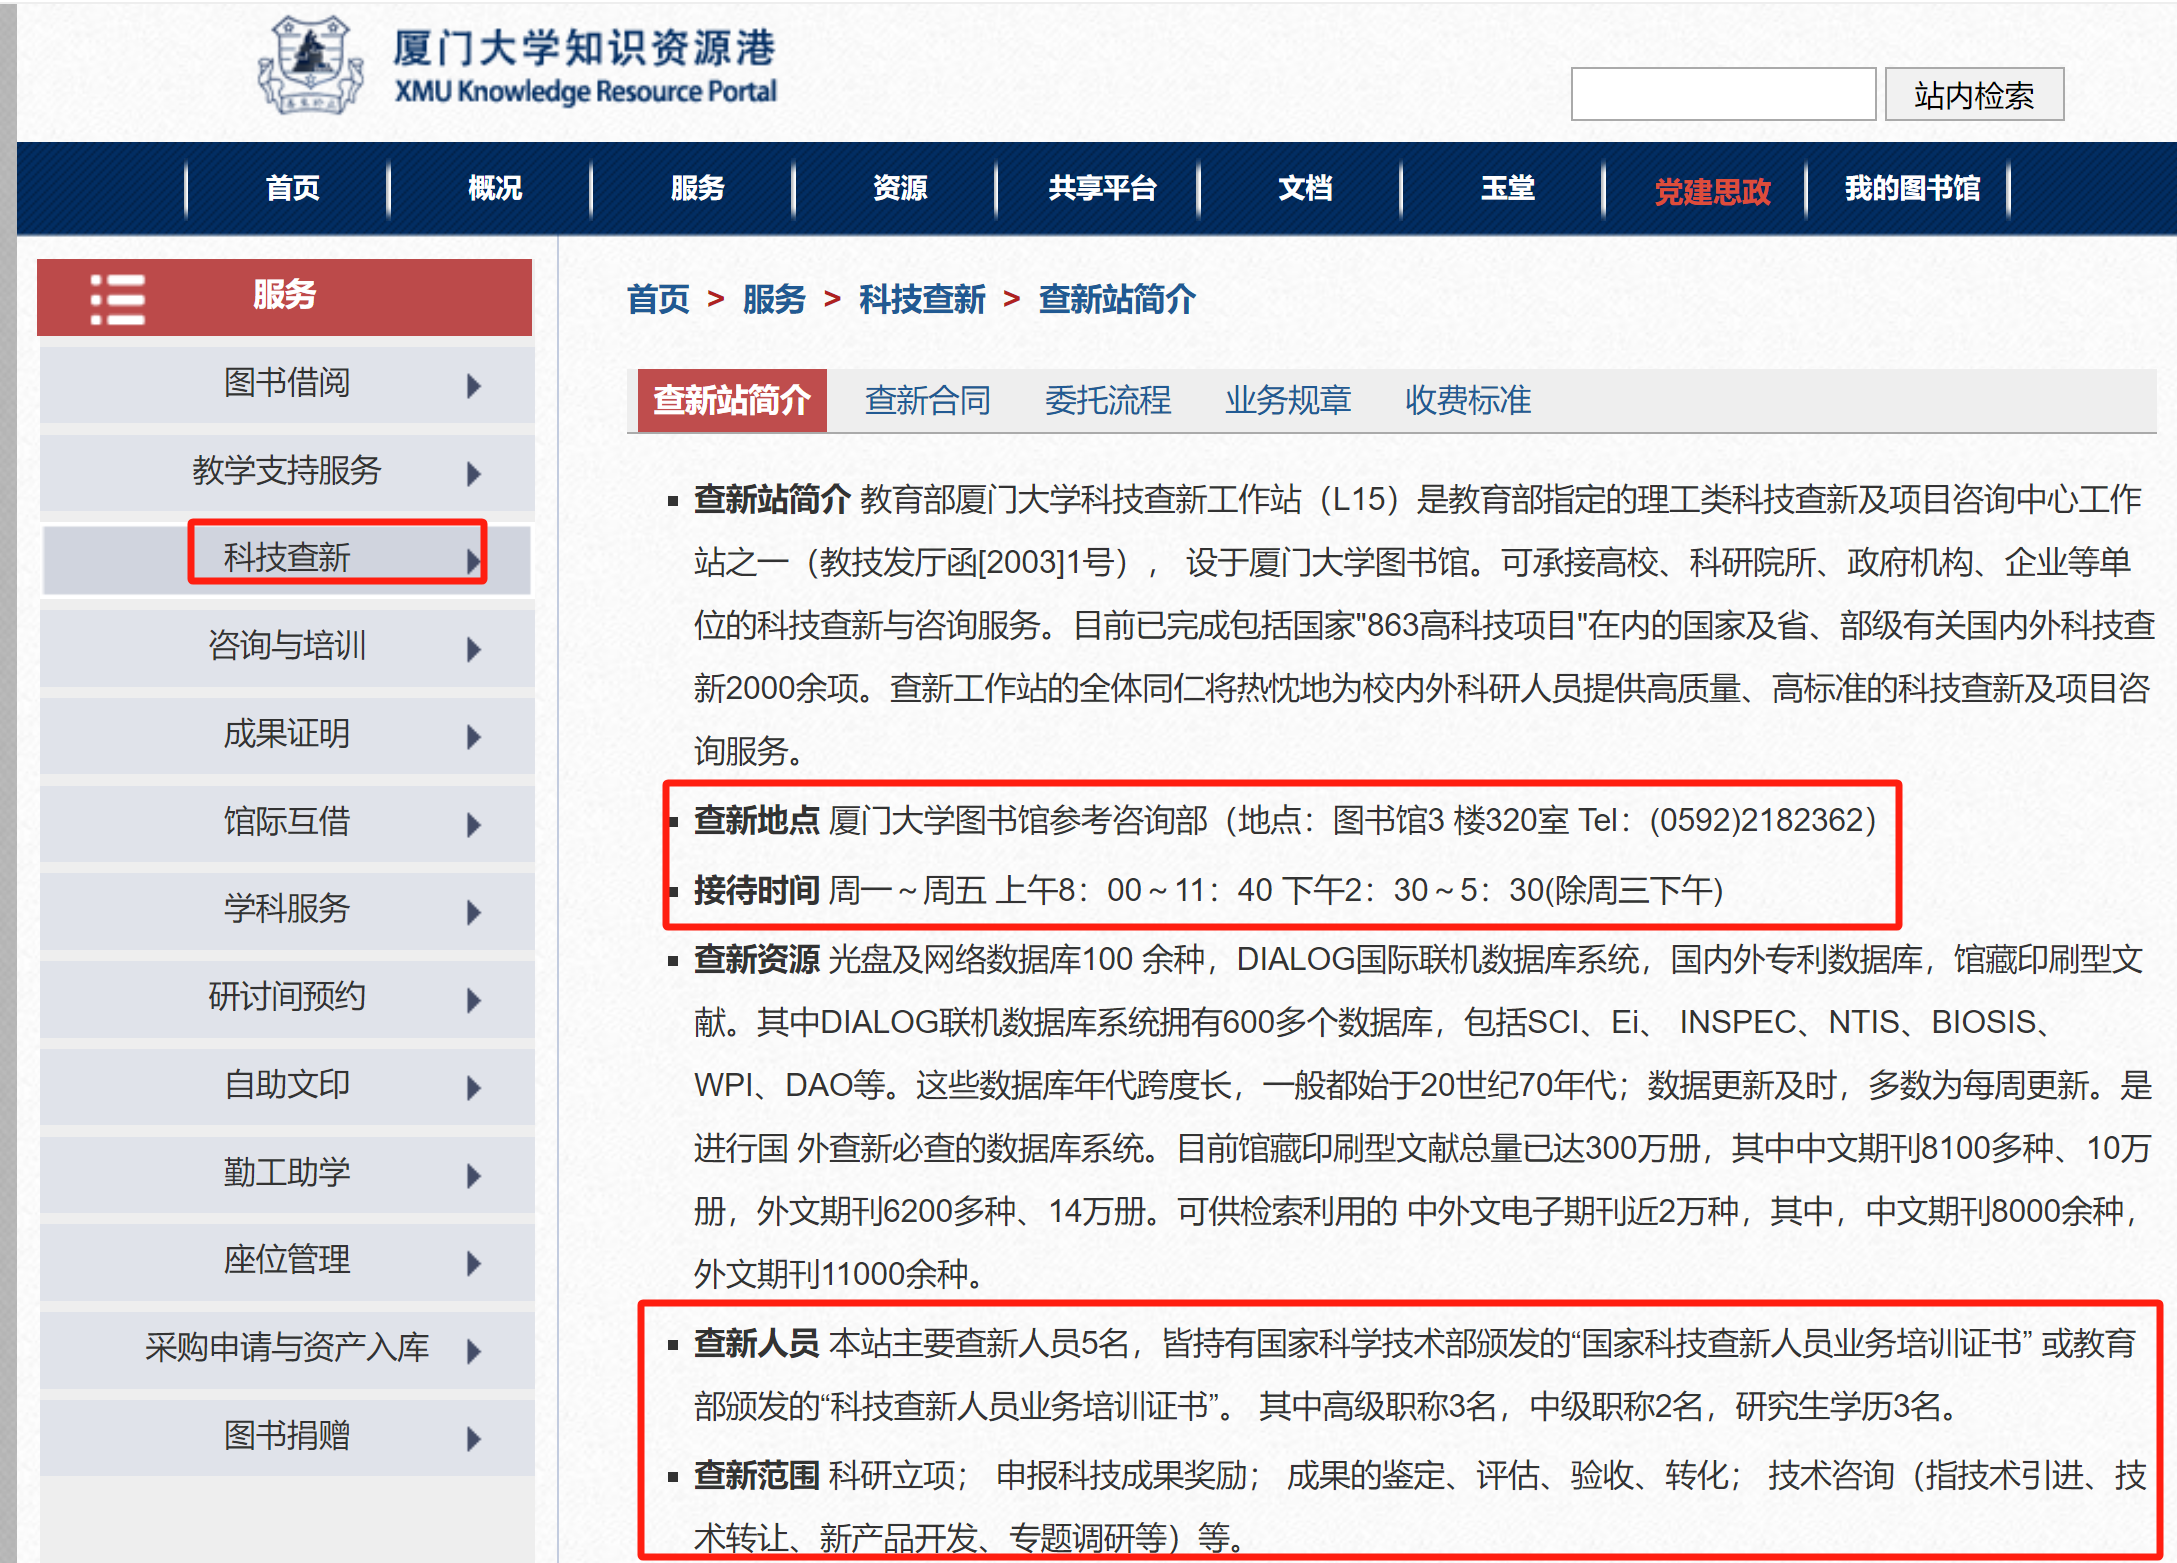Expand the 勤工助学 arrow
Screen dimensions: 2177x1563
point(474,1175)
